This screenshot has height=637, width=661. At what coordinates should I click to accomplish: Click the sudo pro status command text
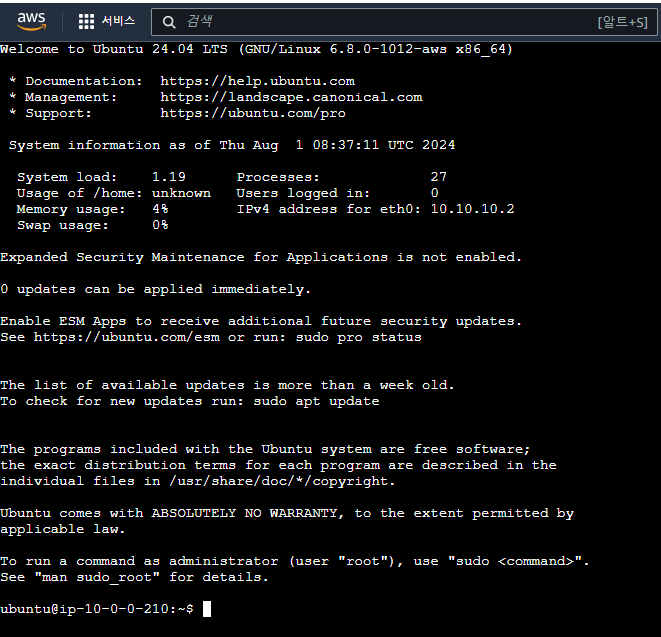[x=358, y=337]
